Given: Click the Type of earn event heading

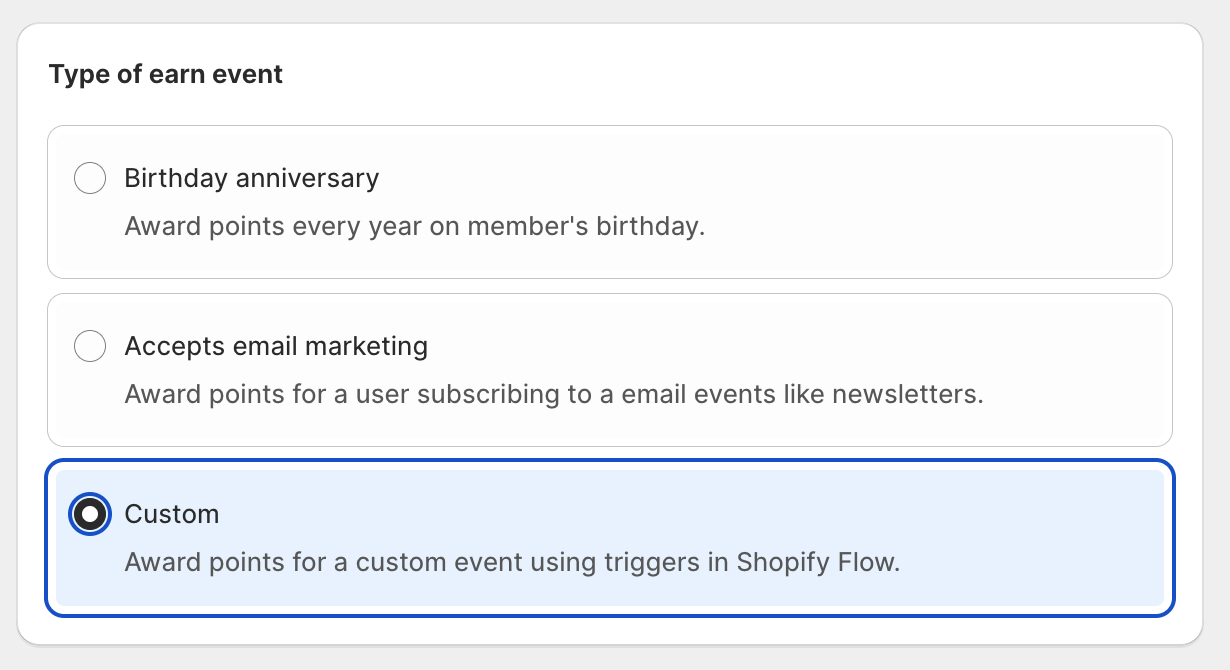Looking at the screenshot, I should tap(165, 74).
